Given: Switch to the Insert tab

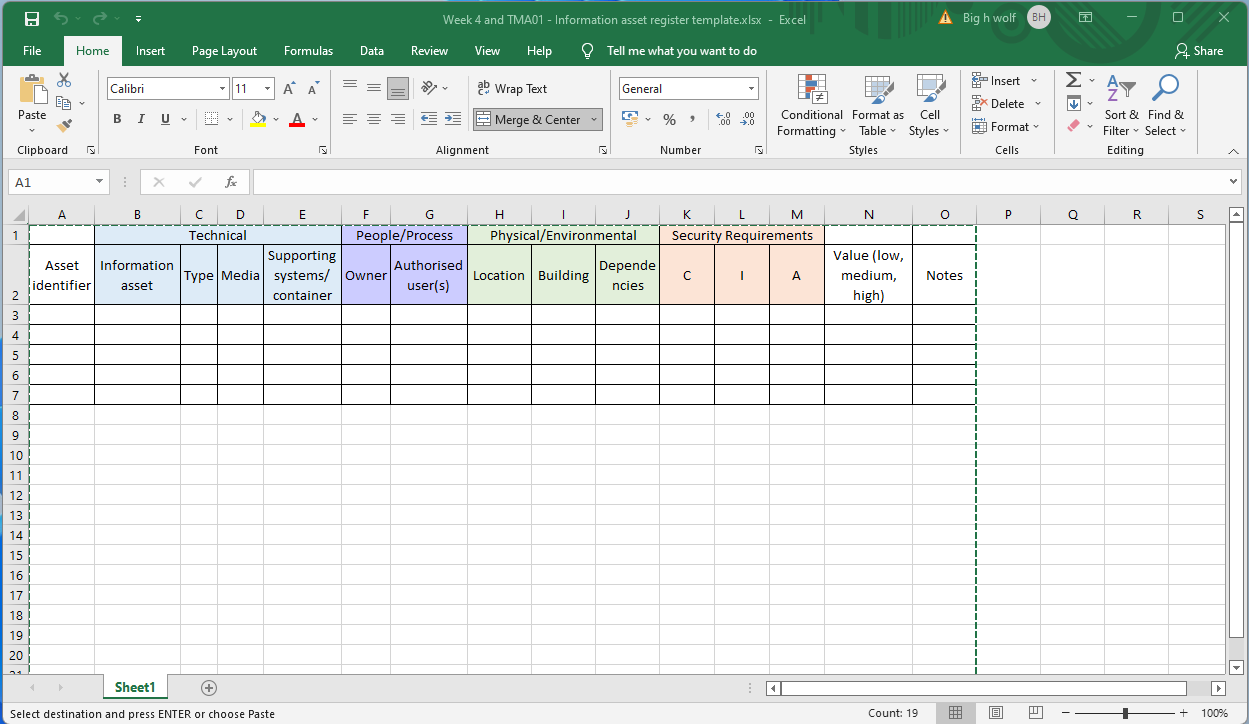Looking at the screenshot, I should click(x=151, y=51).
